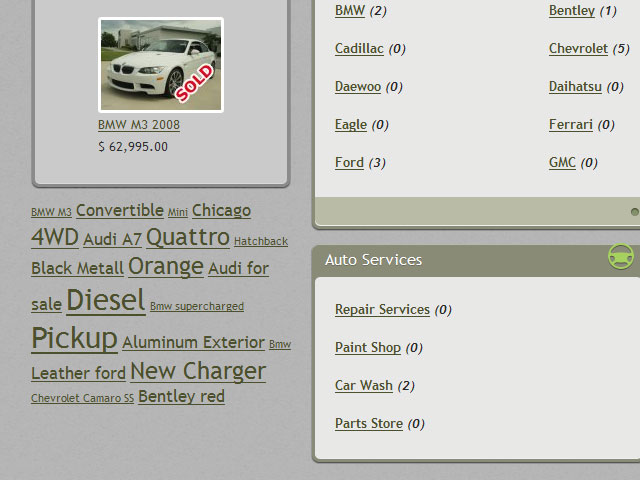The height and width of the screenshot is (480, 640).
Task: Browse the Chevrolet make link
Action: click(x=578, y=48)
